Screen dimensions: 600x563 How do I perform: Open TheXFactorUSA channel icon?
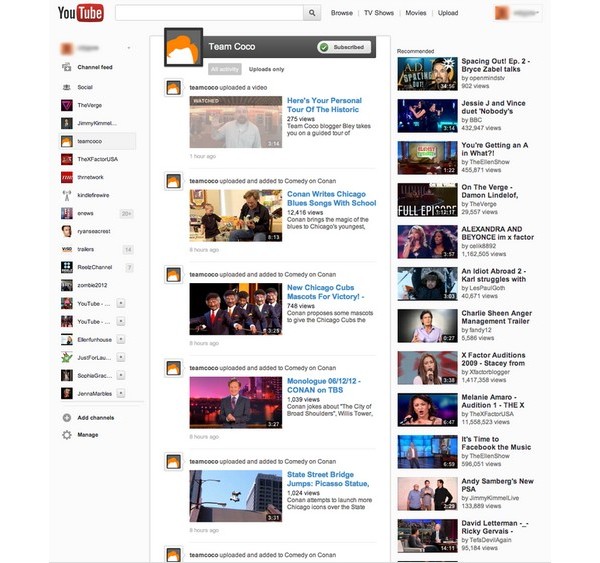click(67, 159)
